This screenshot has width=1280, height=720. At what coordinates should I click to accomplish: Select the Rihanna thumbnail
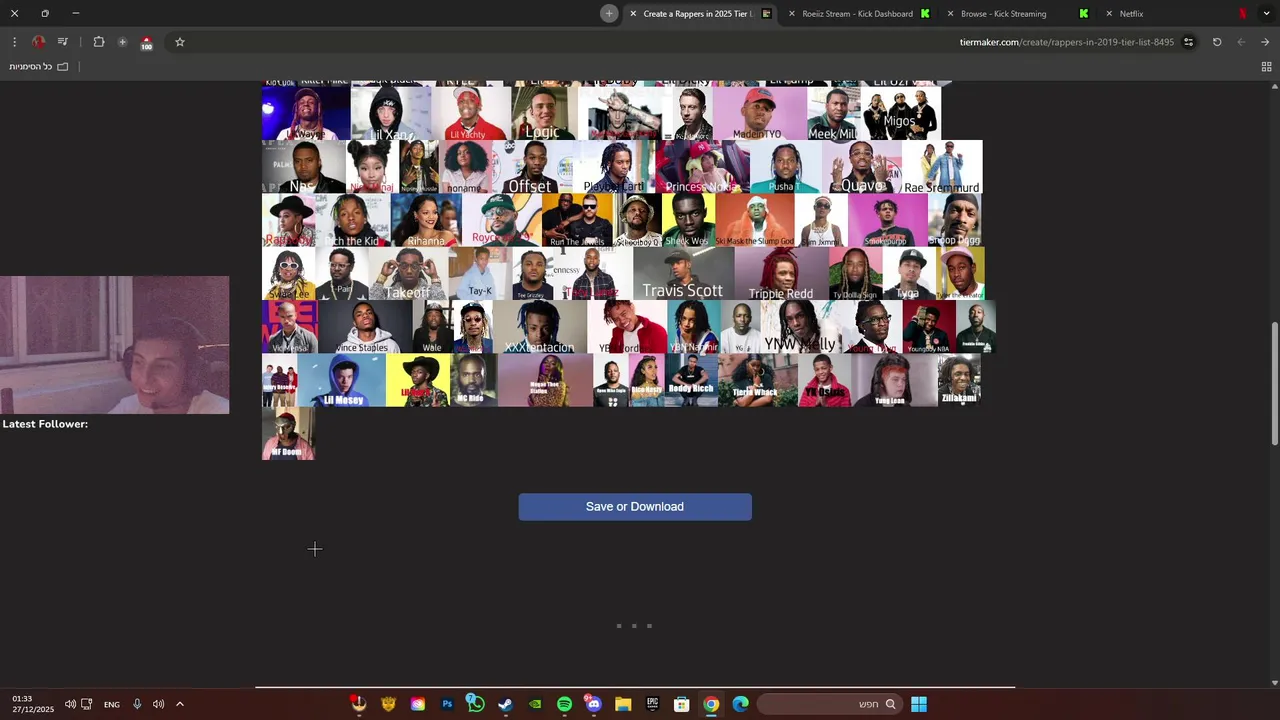point(426,220)
